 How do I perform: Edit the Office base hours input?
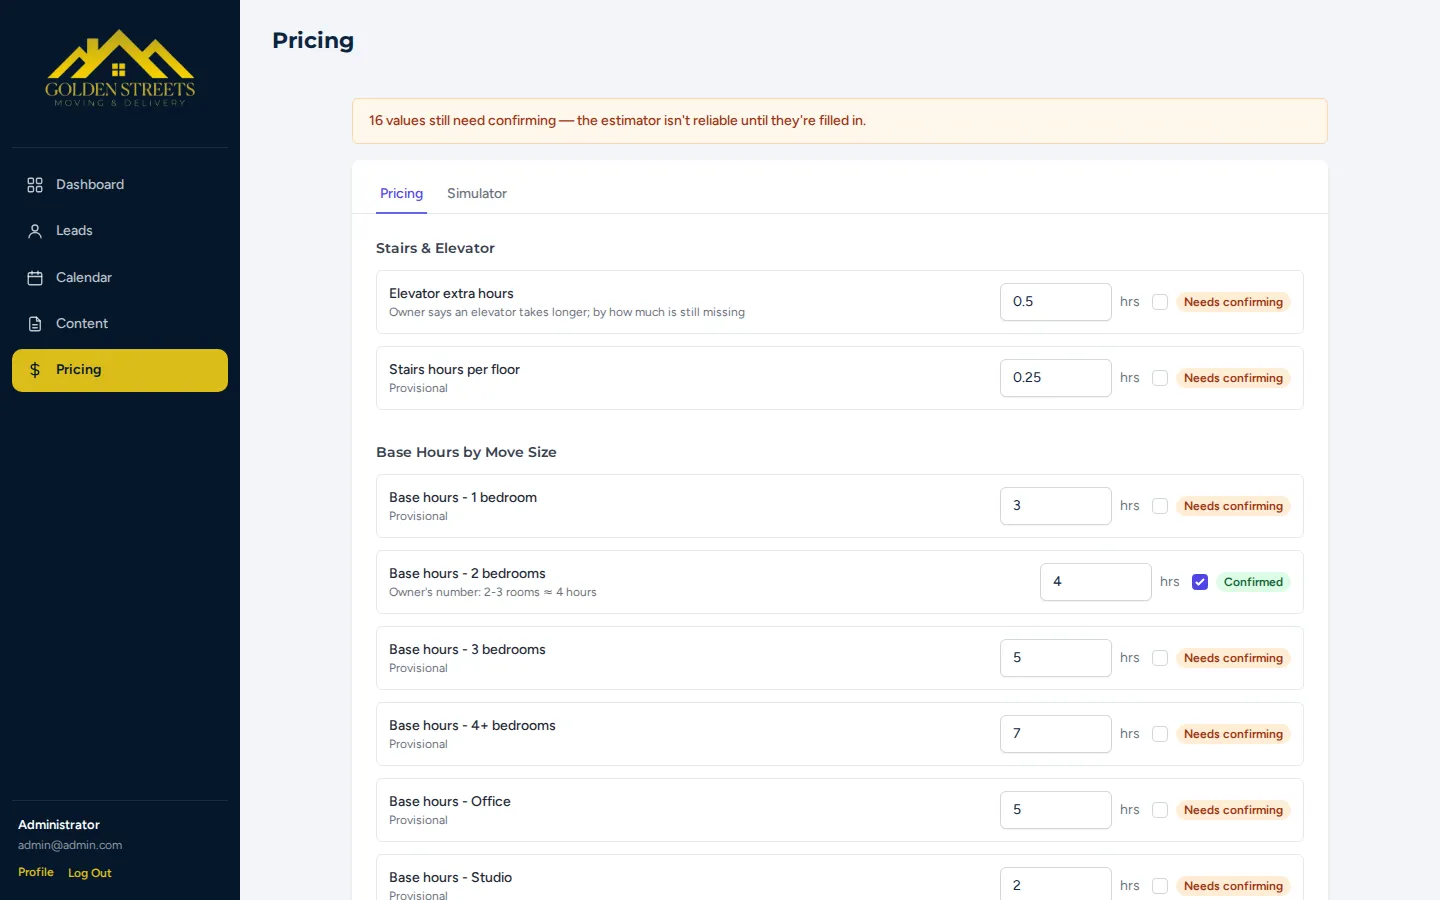pos(1056,810)
